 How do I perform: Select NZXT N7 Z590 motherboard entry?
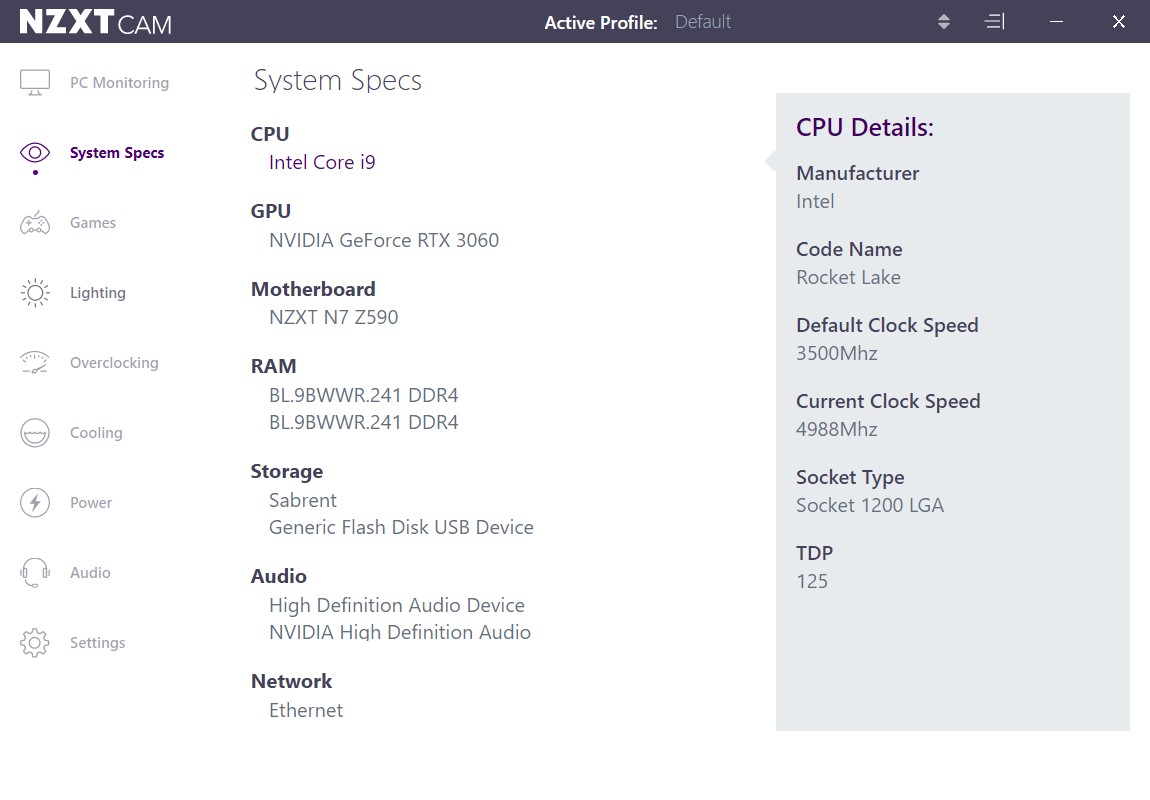[x=334, y=317]
